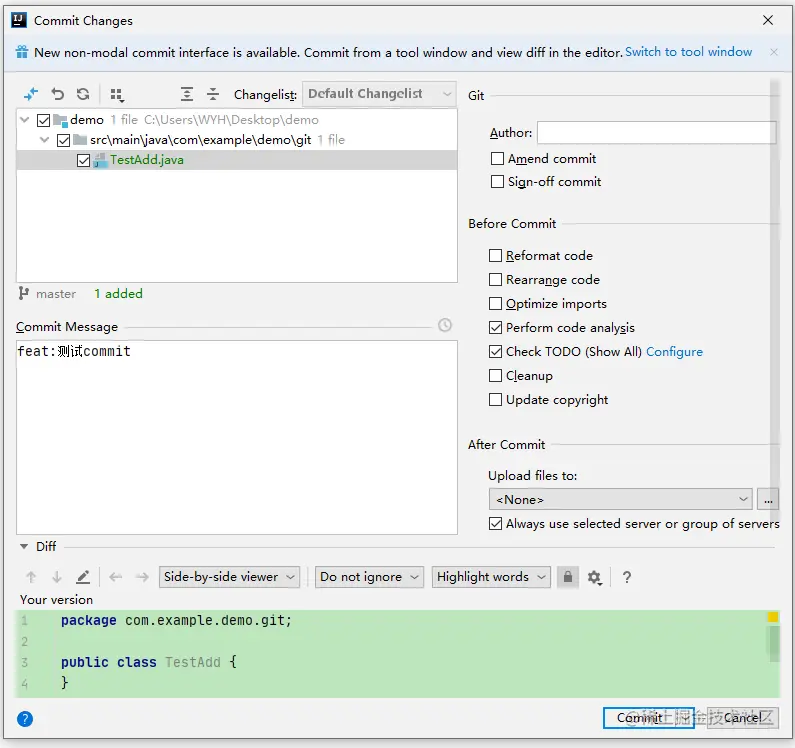
Task: Open the Side-by-side viewer dropdown
Action: tap(229, 577)
